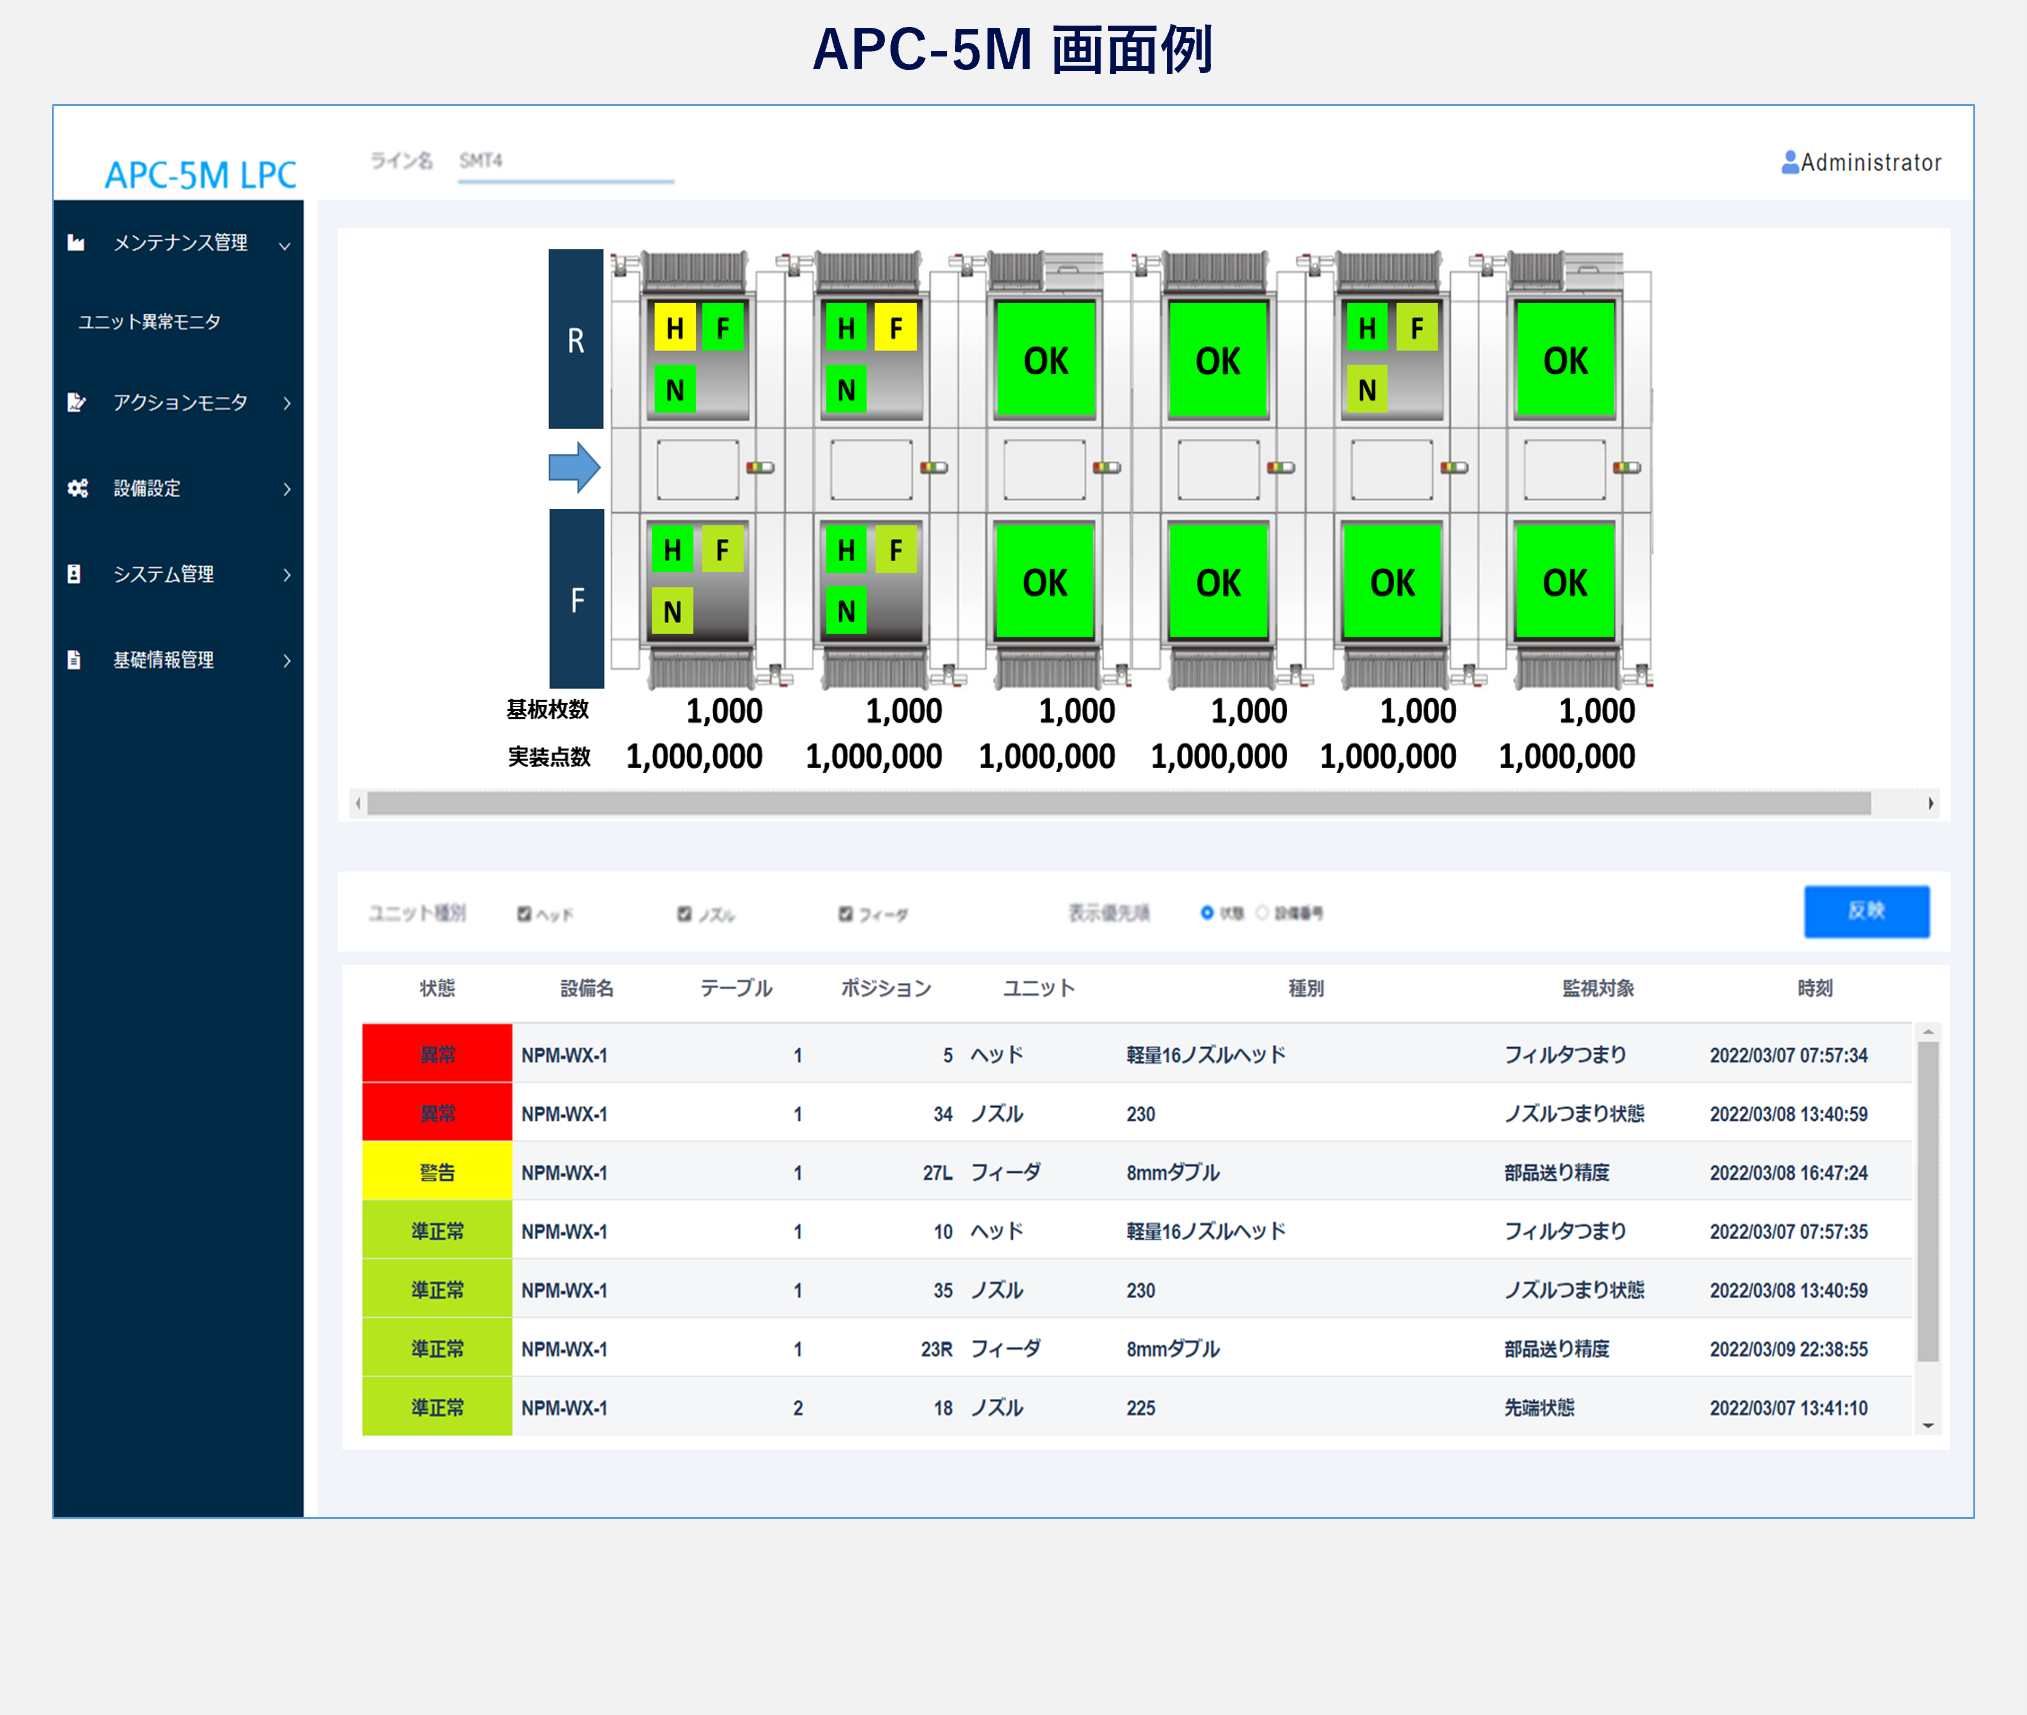Click the Administrator user icon
This screenshot has width=2027, height=1715.
point(1789,162)
